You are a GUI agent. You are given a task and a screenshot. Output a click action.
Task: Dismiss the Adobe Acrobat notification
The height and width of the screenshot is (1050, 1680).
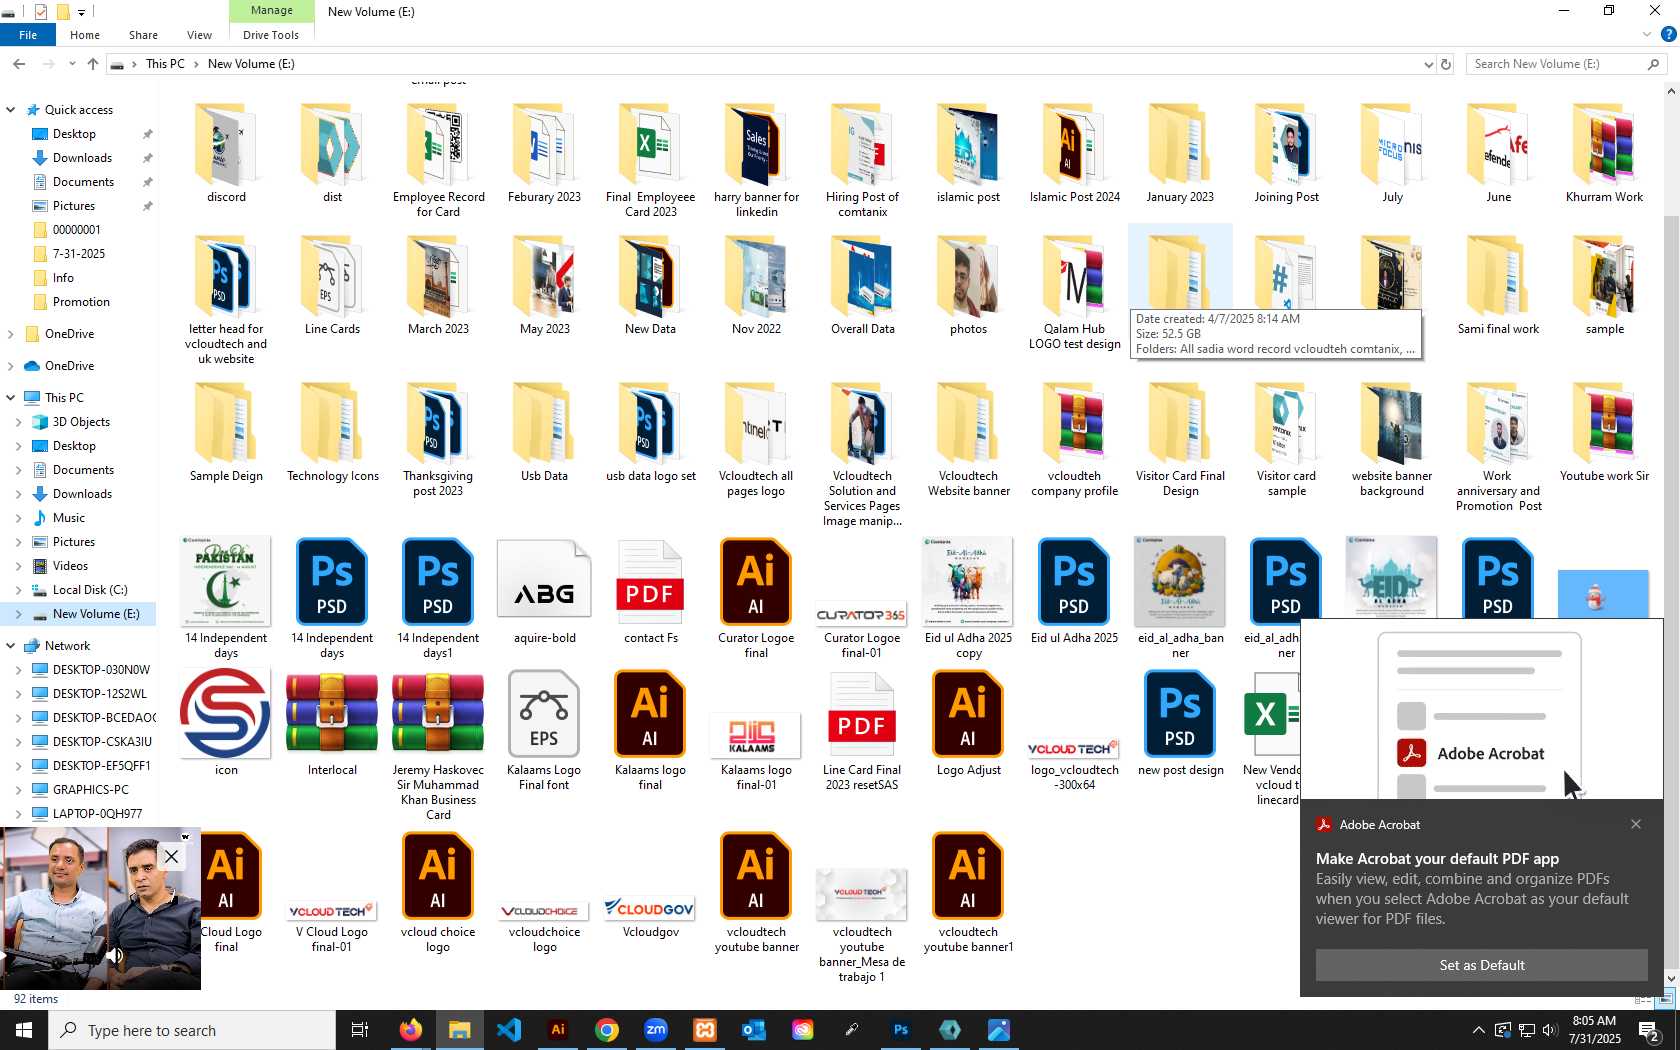pos(1636,824)
